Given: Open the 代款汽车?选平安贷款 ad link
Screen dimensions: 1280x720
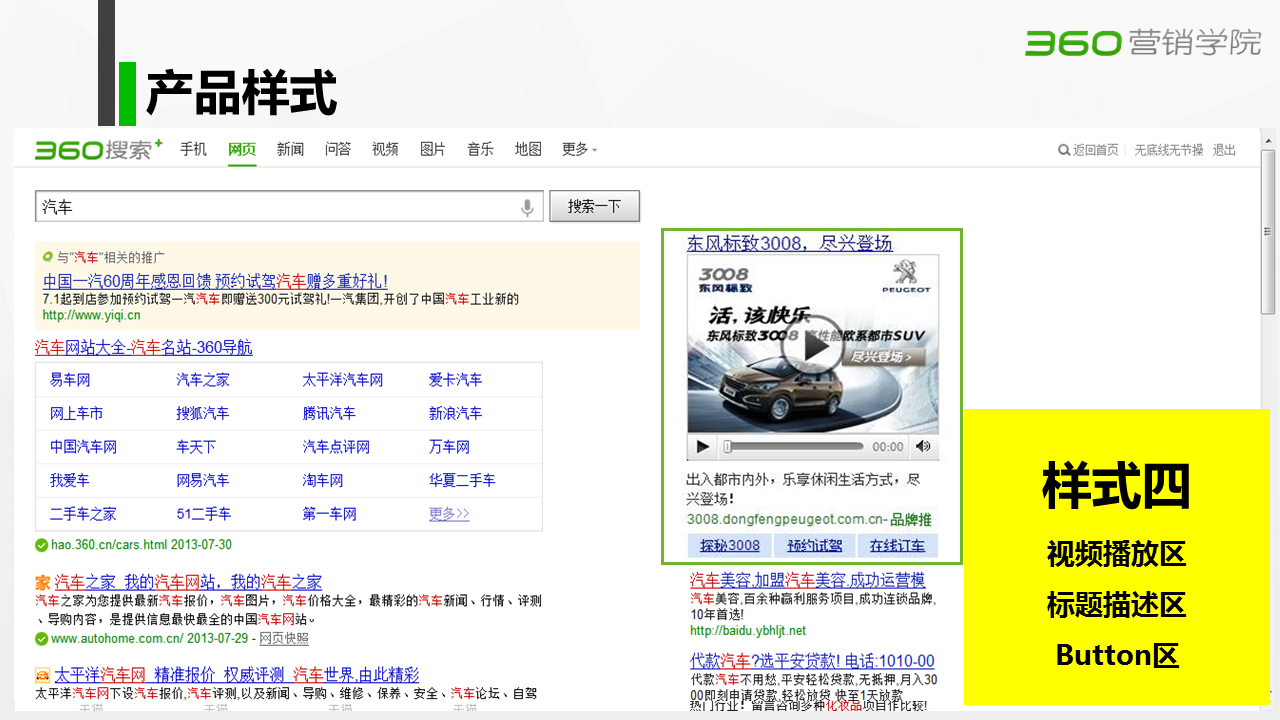Looking at the screenshot, I should click(x=812, y=661).
